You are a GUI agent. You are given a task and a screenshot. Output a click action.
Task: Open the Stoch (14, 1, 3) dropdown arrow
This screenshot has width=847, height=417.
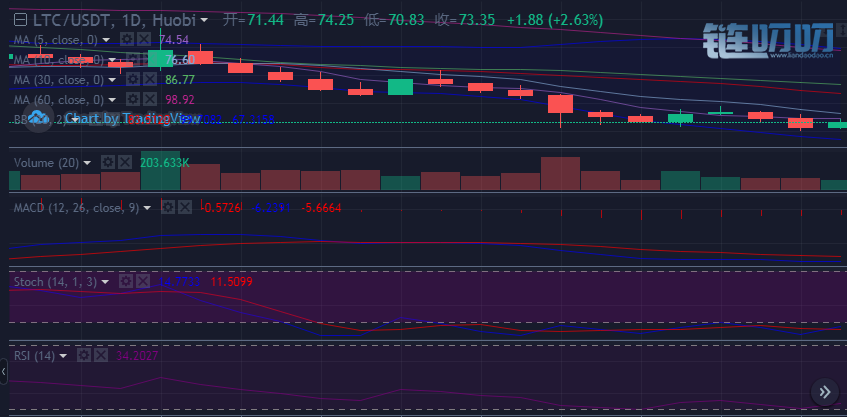pos(105,282)
